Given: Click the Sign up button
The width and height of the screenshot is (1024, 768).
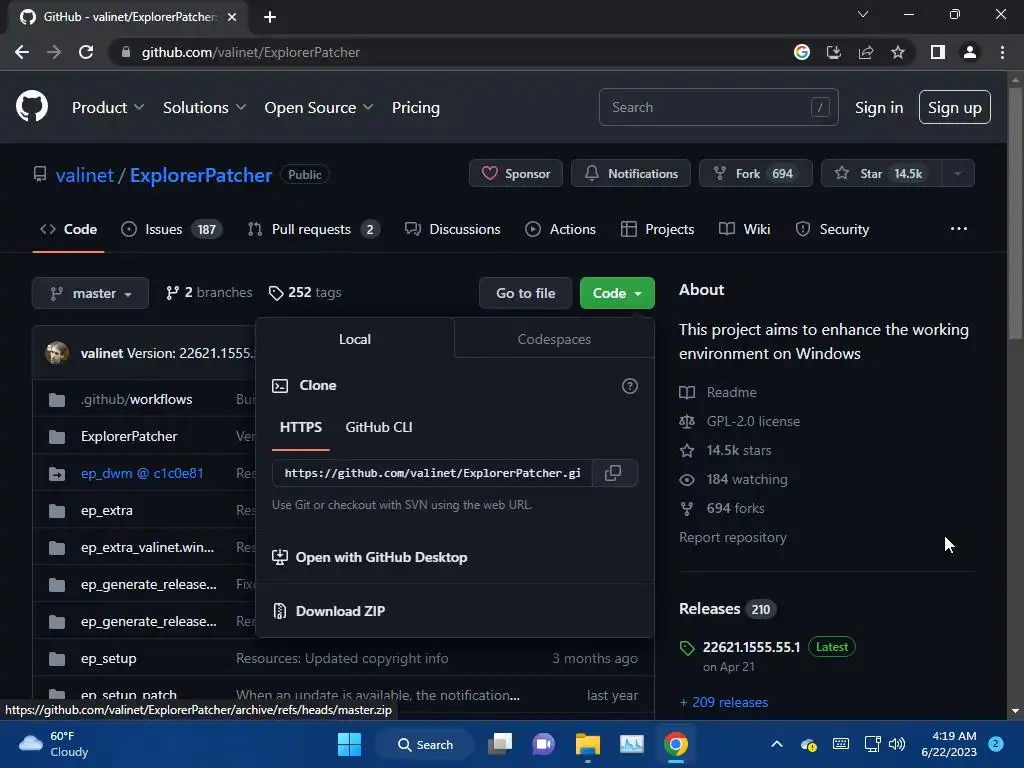Looking at the screenshot, I should [954, 107].
